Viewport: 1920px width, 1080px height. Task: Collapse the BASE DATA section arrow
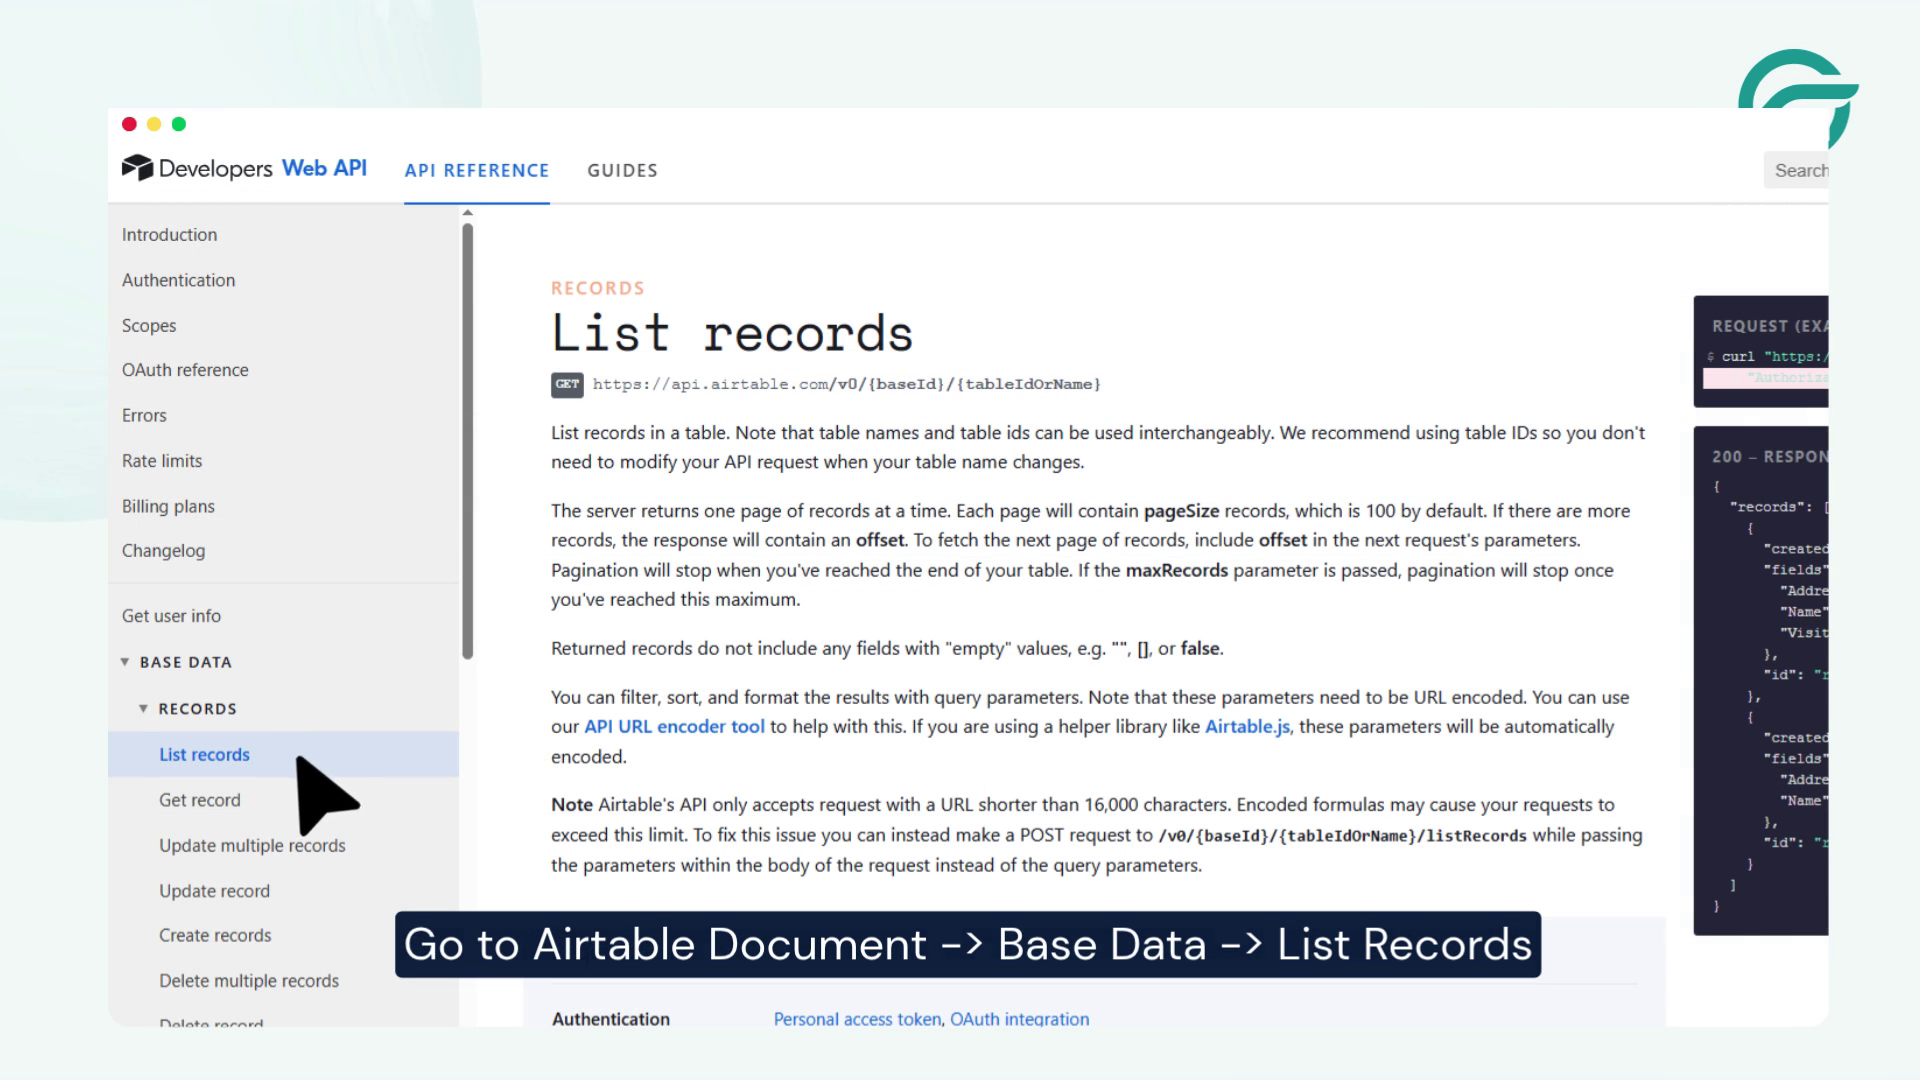pos(125,662)
